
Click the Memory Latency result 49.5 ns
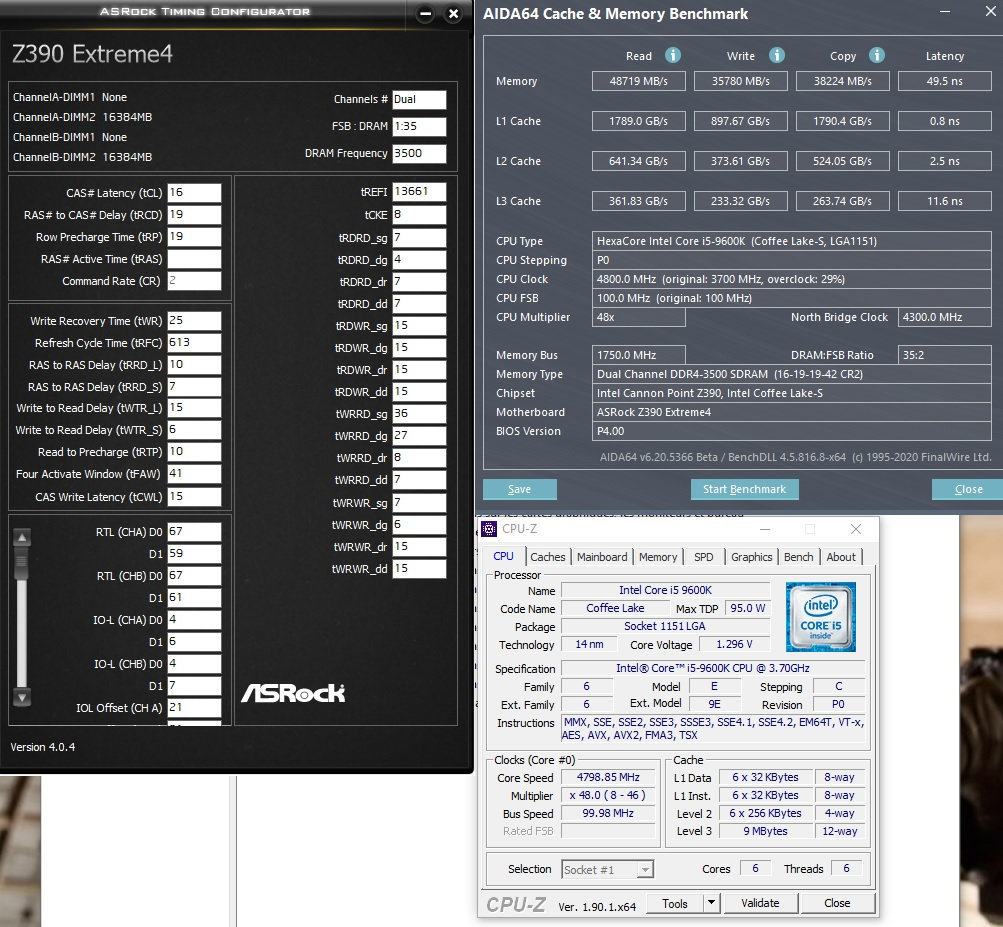pyautogui.click(x=944, y=81)
